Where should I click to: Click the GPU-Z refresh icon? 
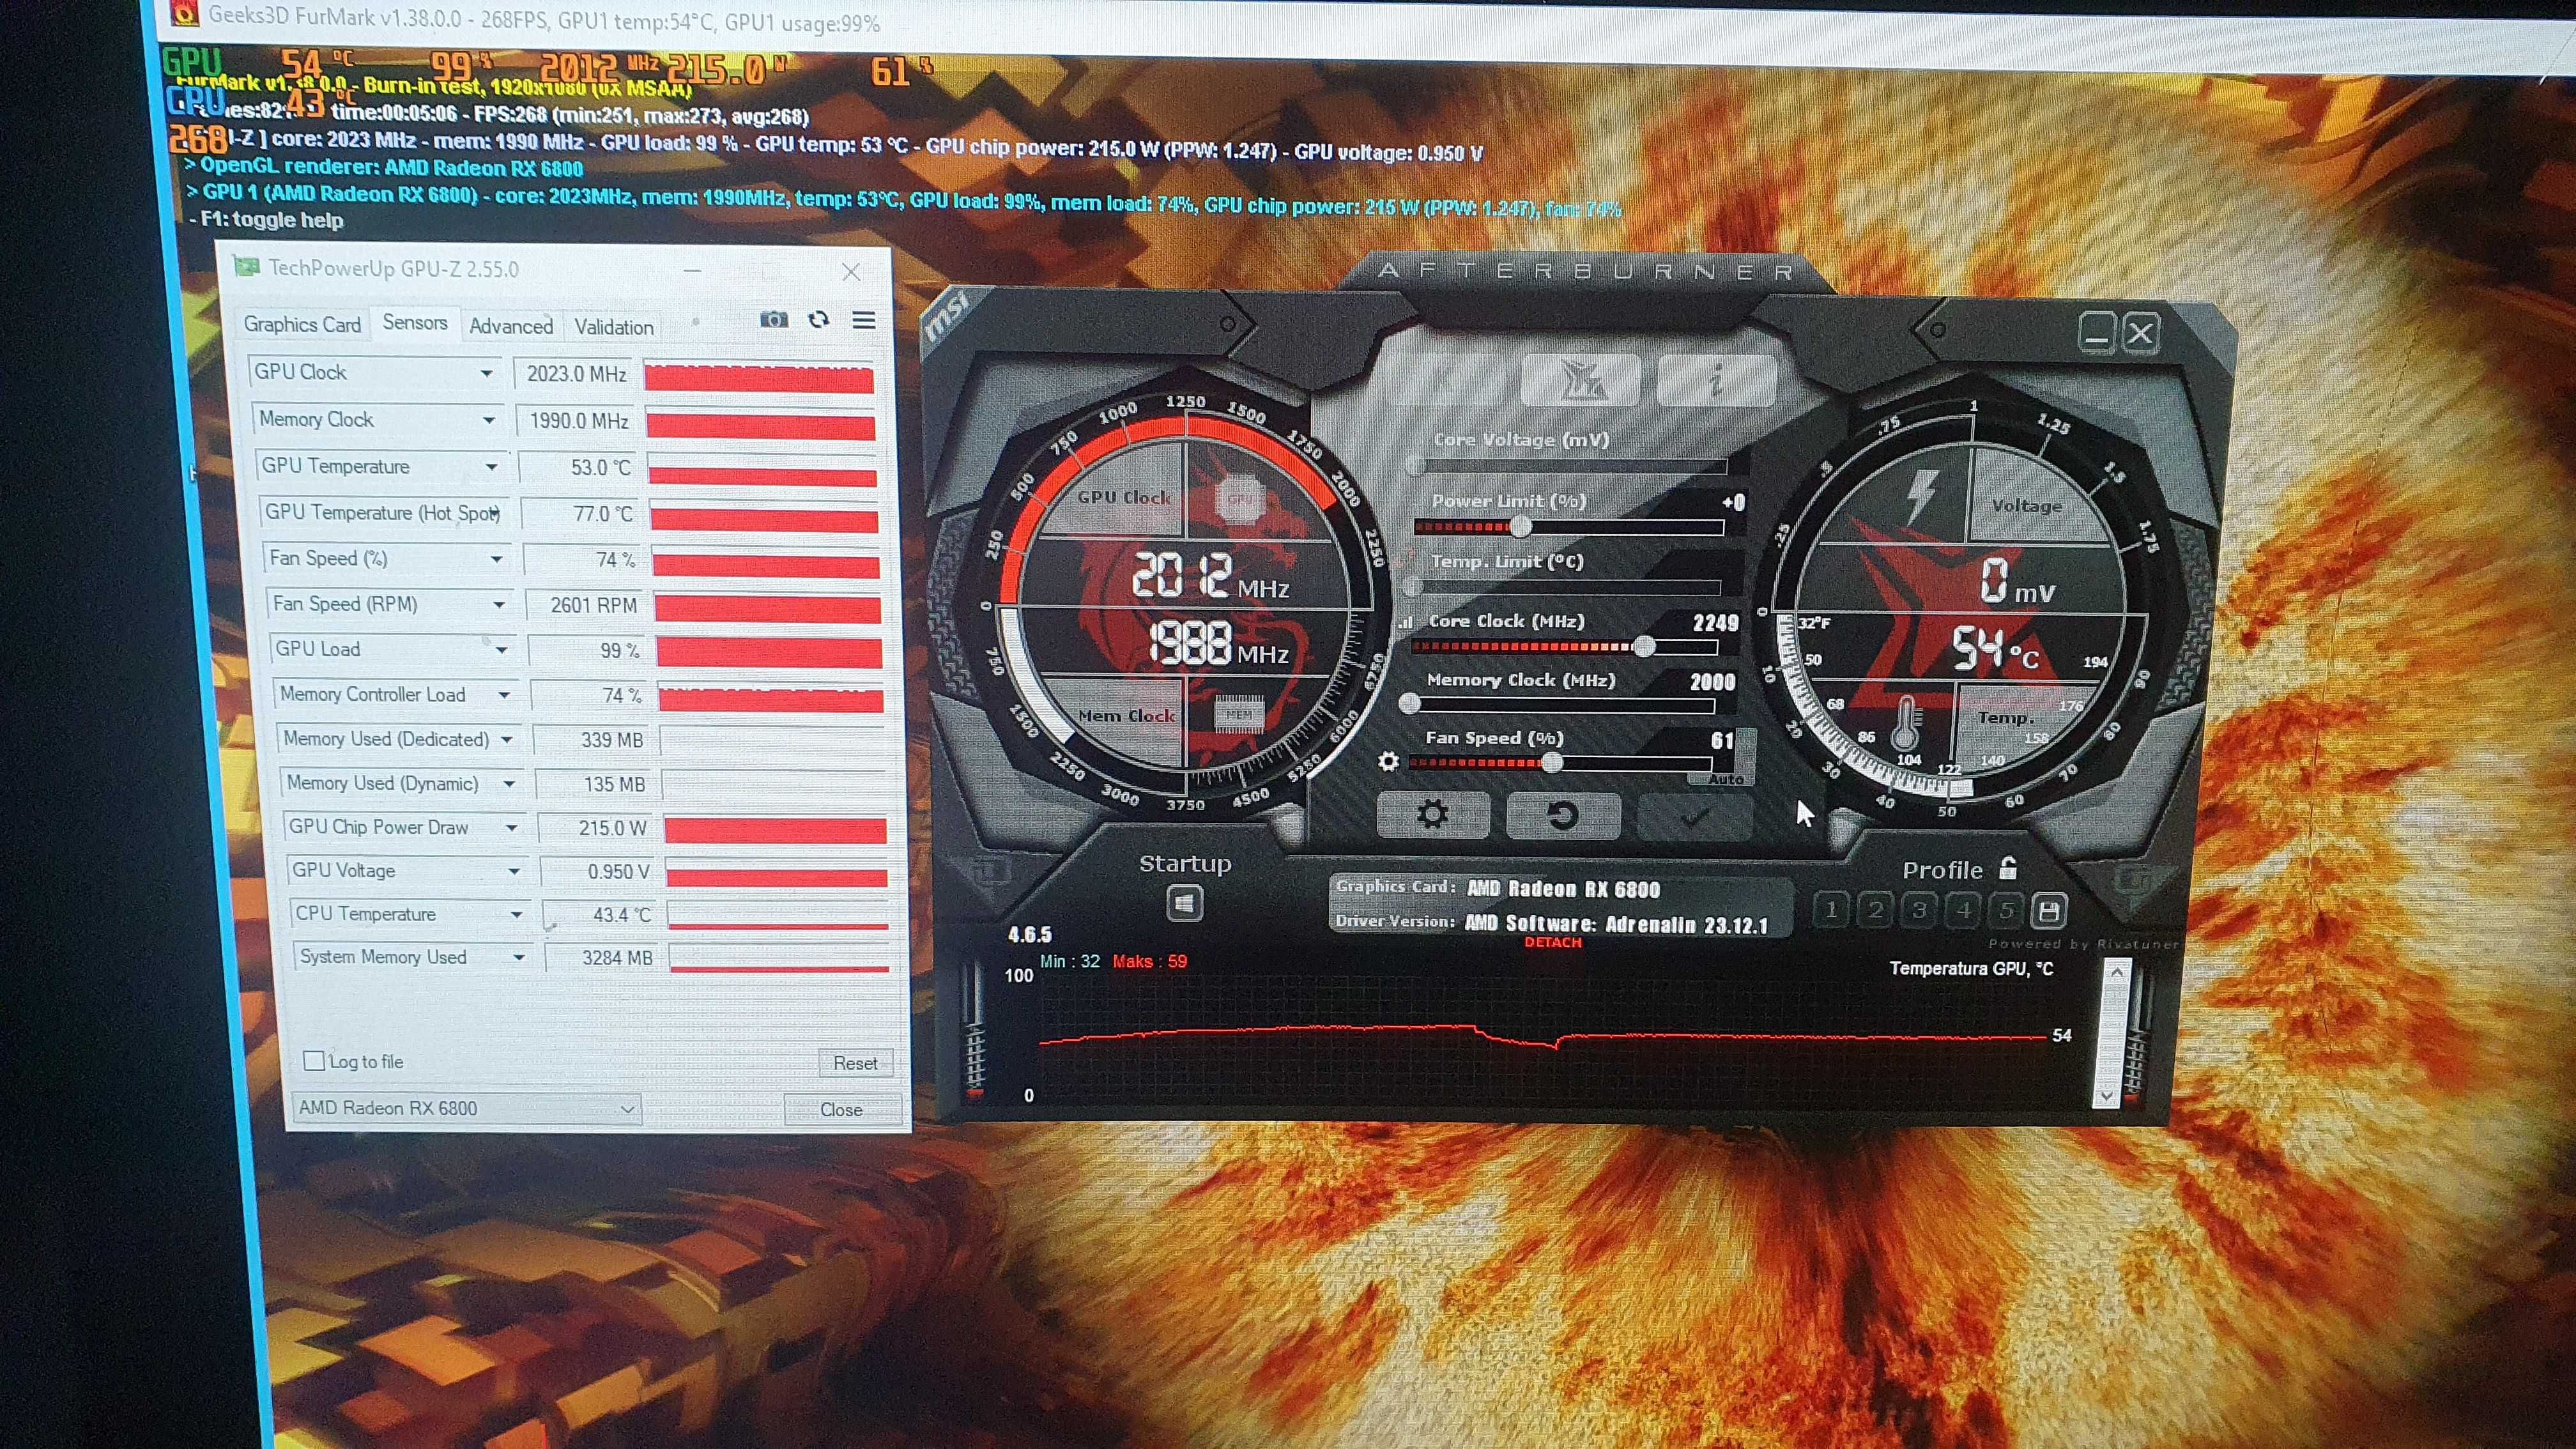pos(819,320)
